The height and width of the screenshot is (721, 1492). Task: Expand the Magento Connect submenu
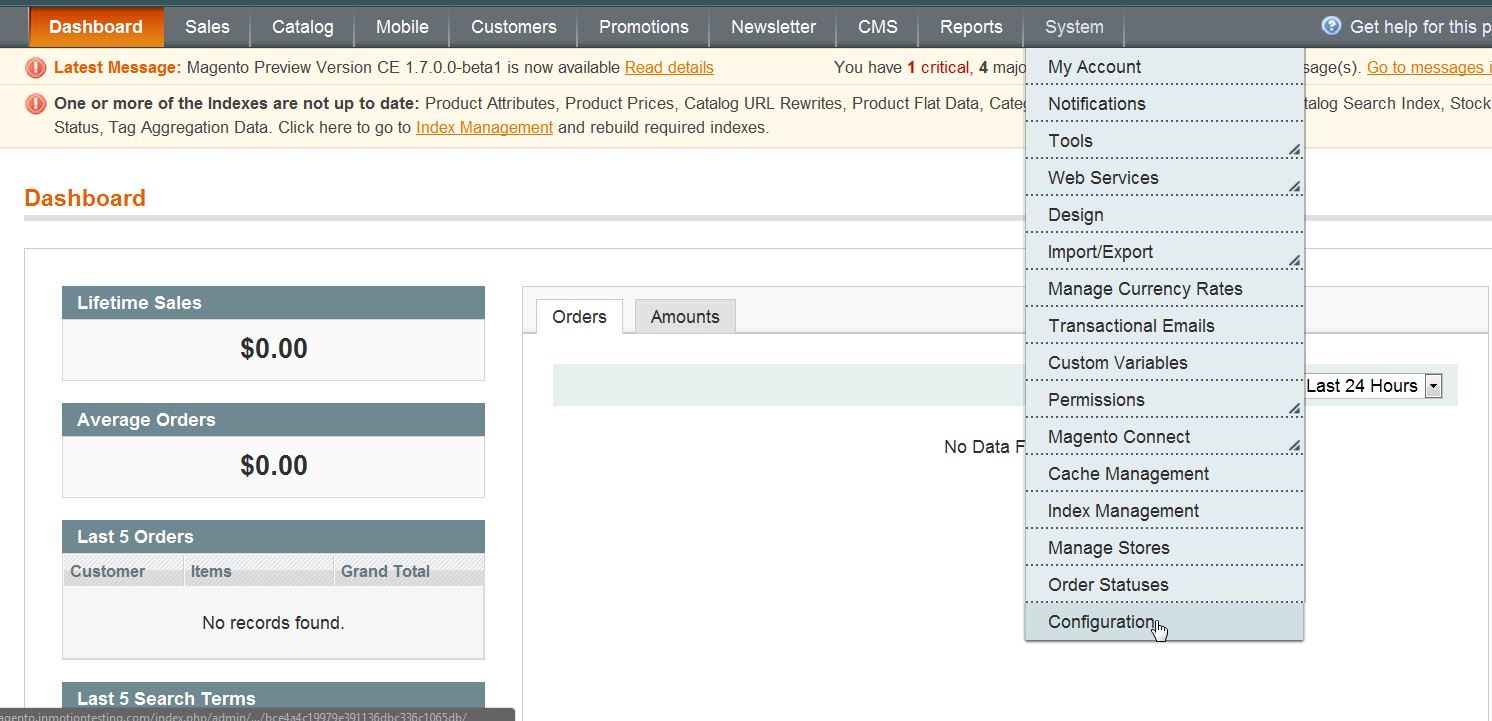1293,445
